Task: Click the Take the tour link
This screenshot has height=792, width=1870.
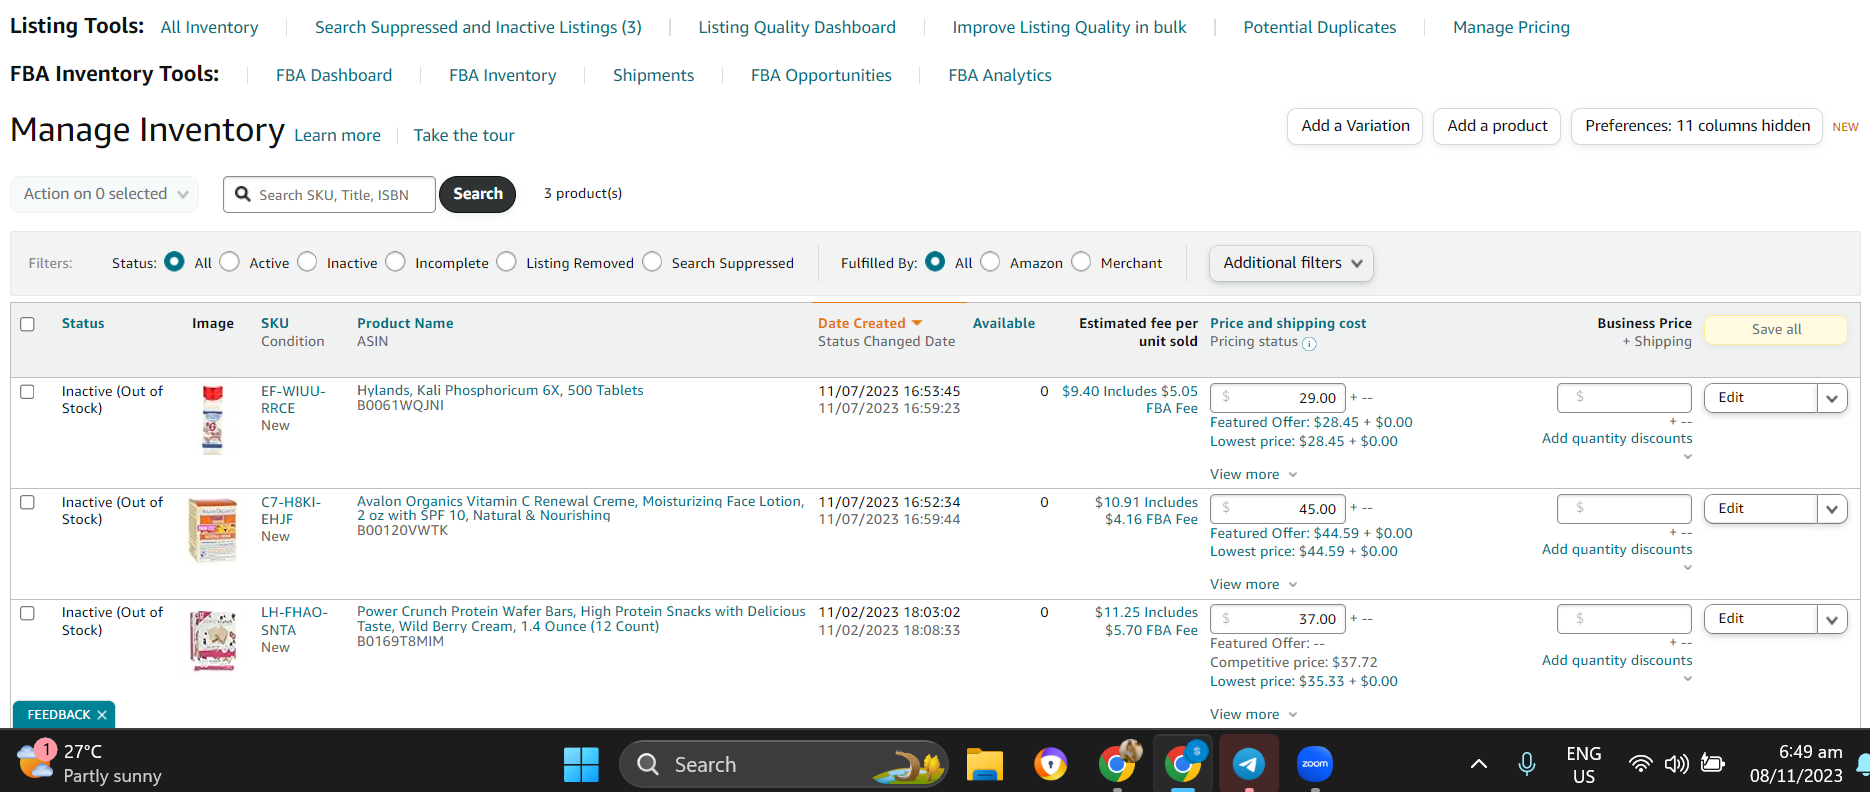Action: coord(464,136)
